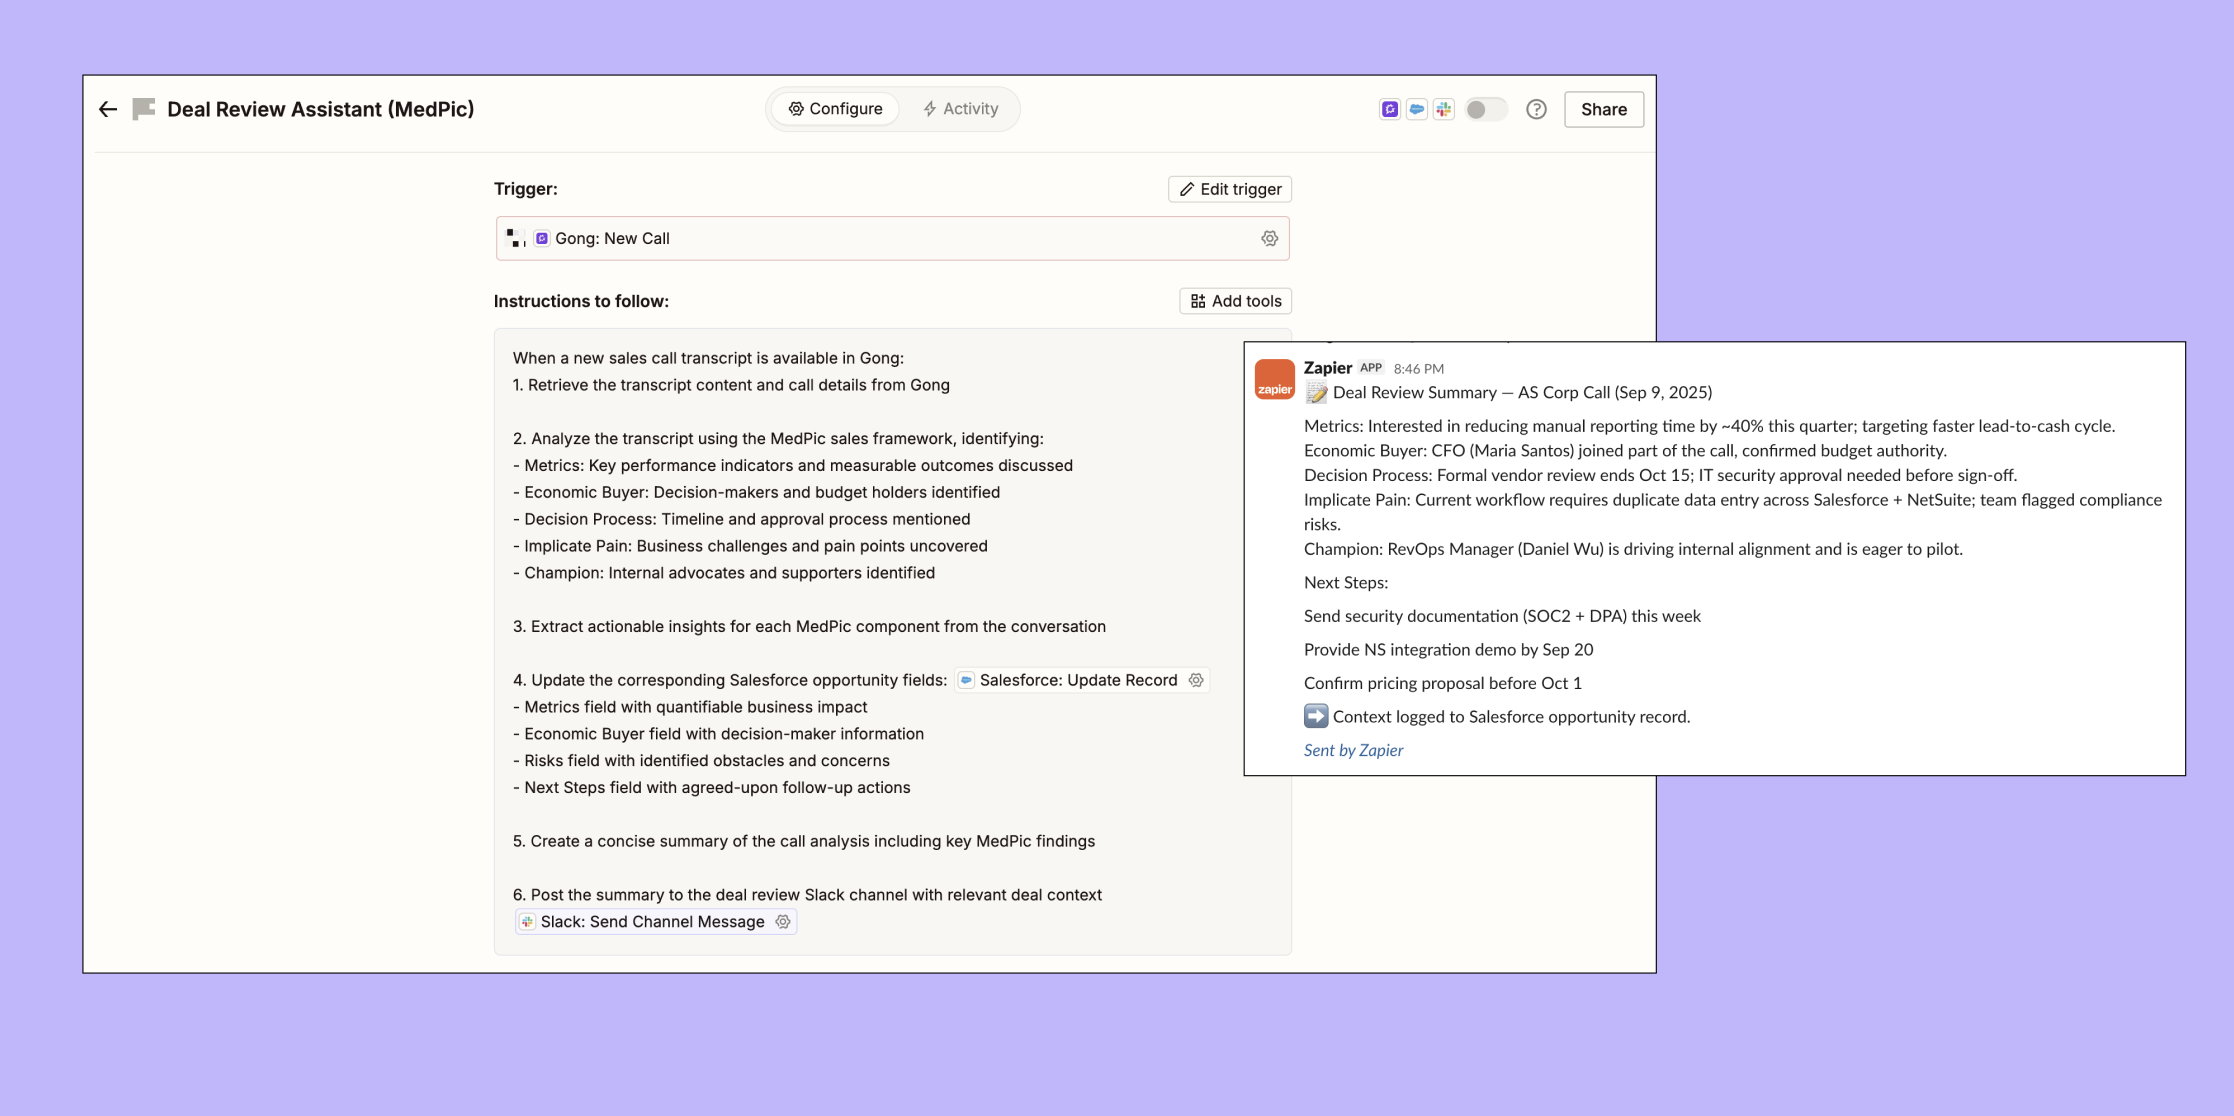Click Add tools button
Viewport: 2234px width, 1116px height.
pos(1236,301)
